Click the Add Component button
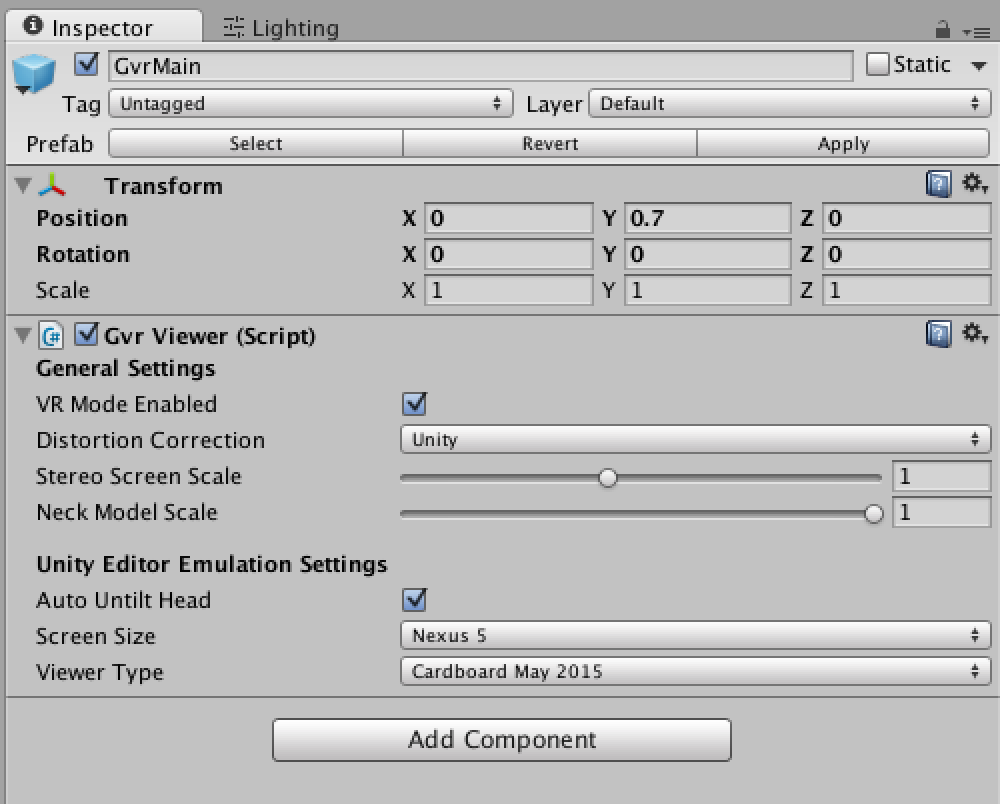The image size is (1000, 804). point(502,740)
